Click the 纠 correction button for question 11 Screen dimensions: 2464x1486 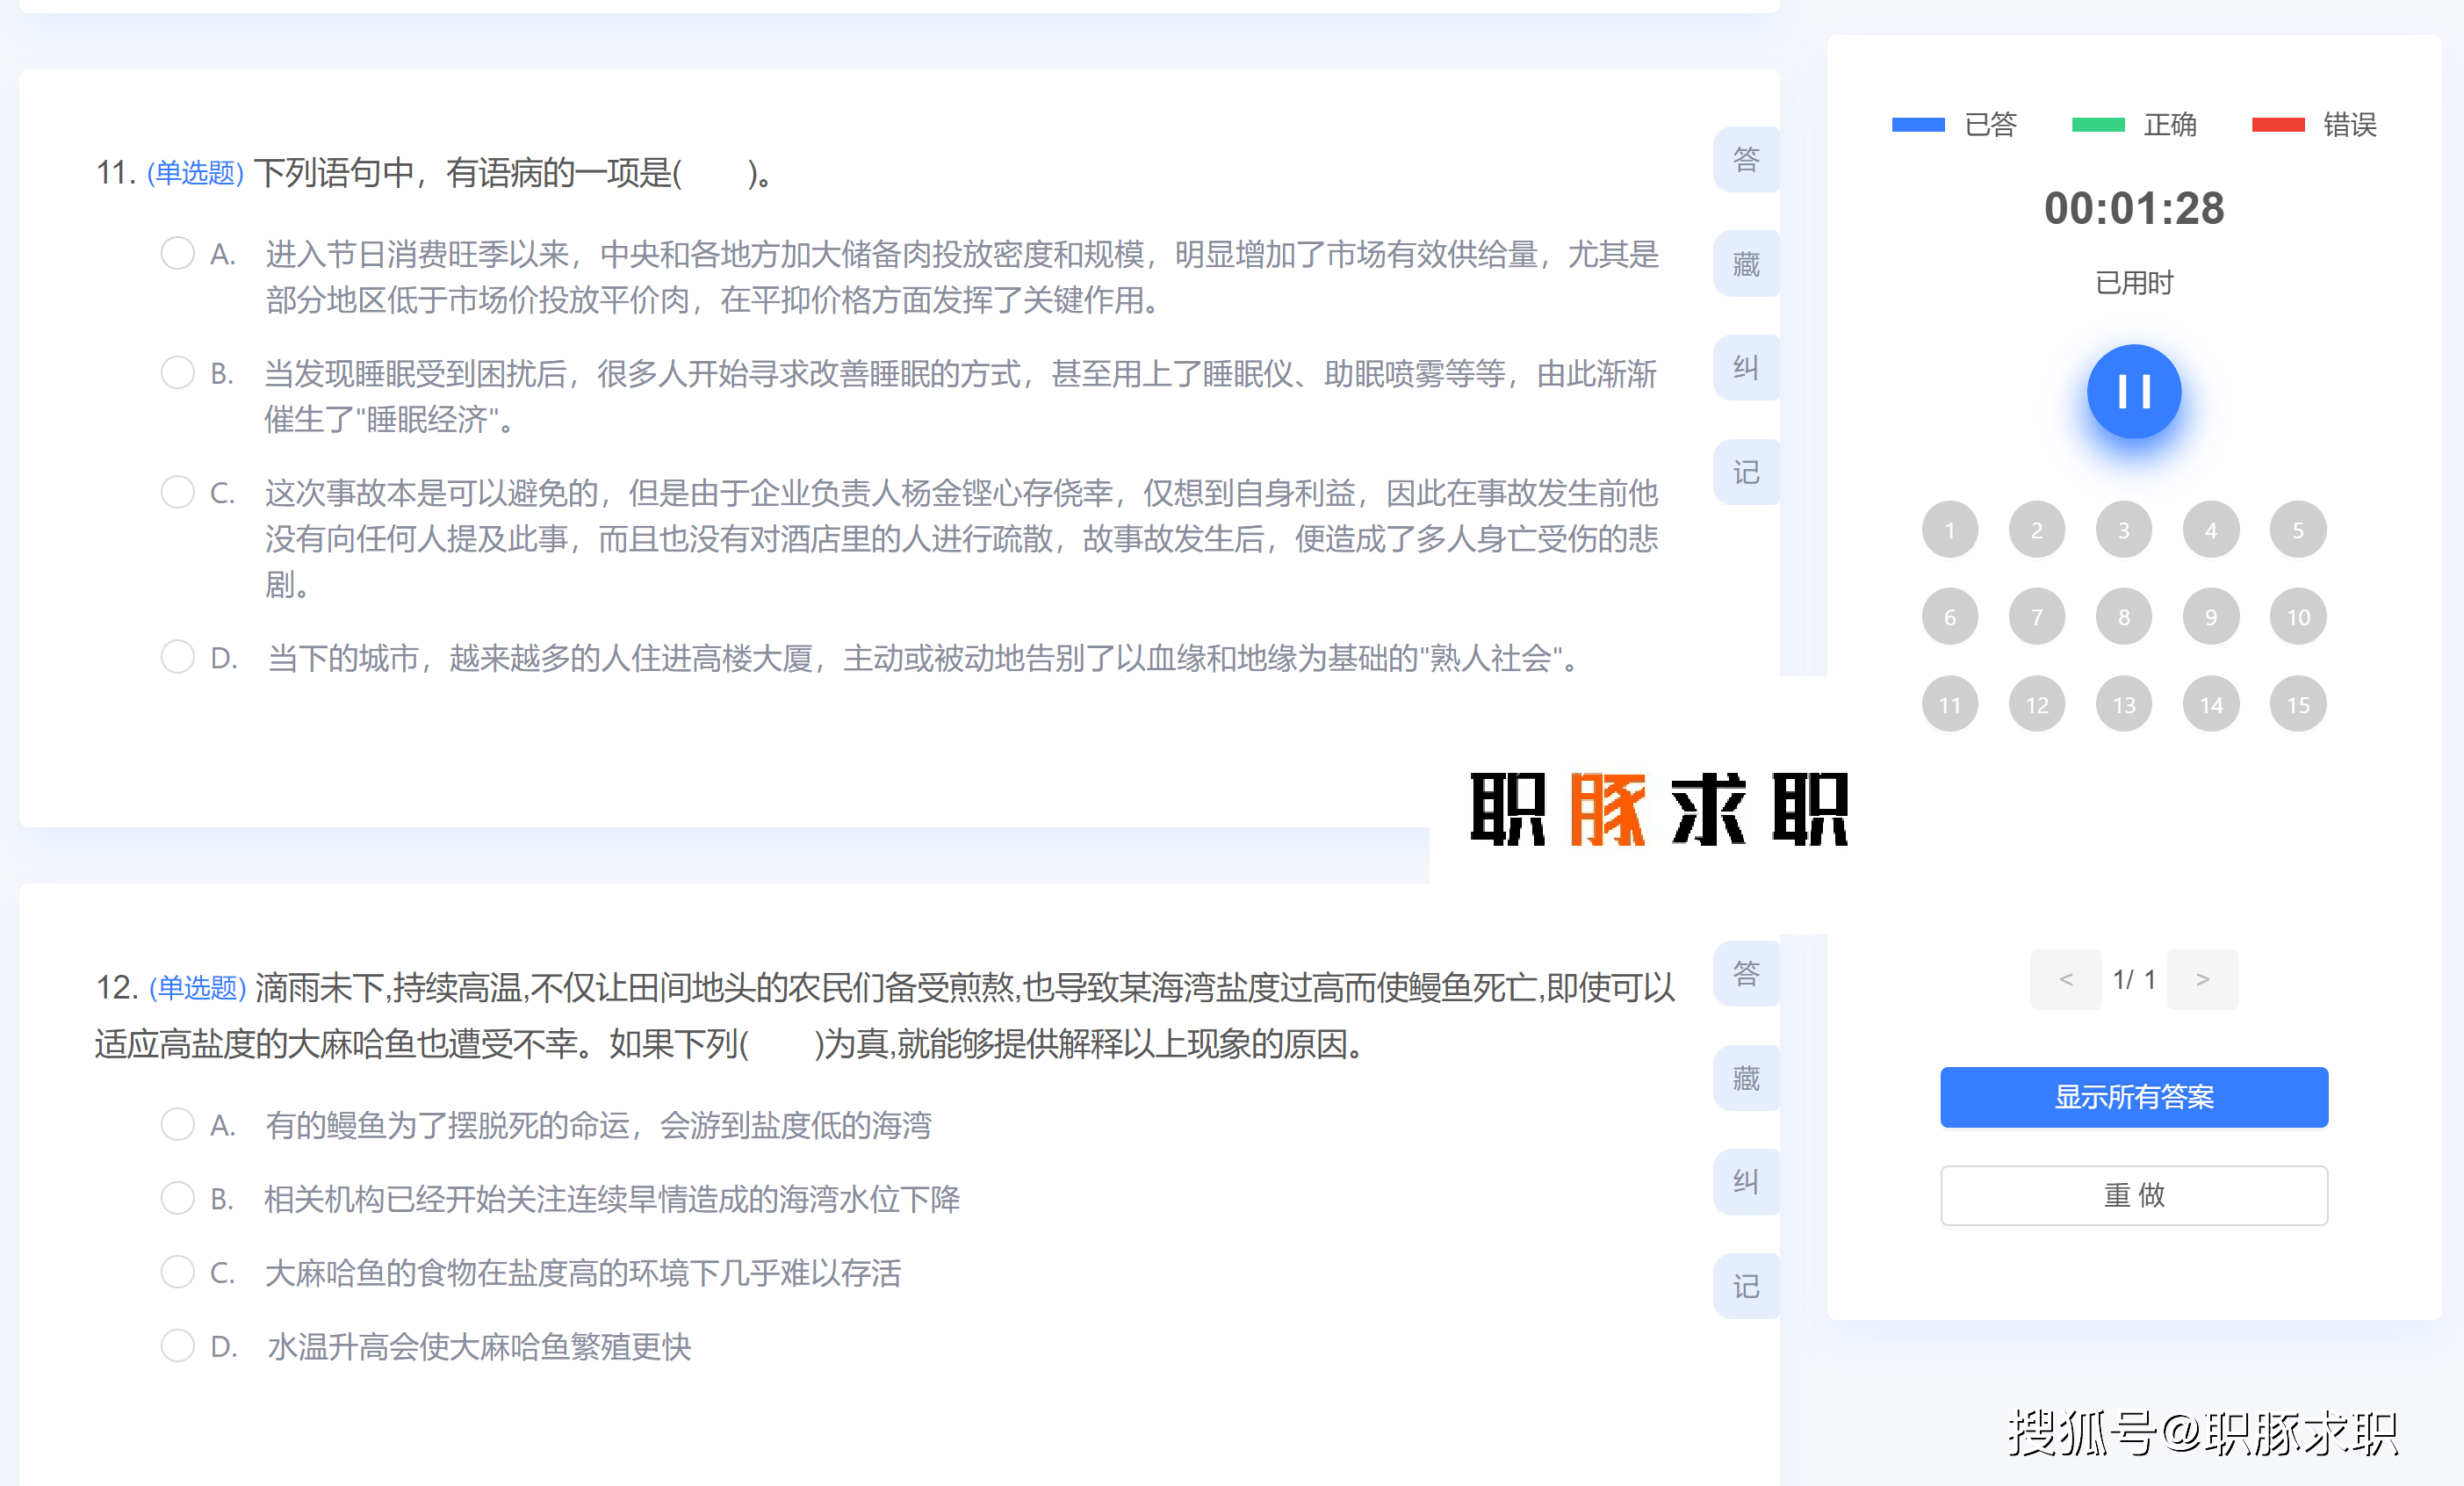tap(1746, 368)
